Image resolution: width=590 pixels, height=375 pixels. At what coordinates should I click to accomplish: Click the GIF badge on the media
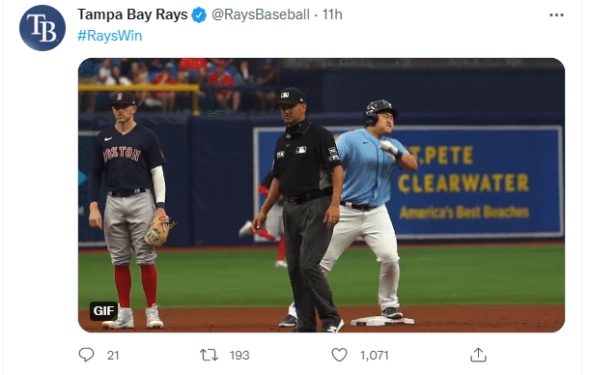(103, 311)
